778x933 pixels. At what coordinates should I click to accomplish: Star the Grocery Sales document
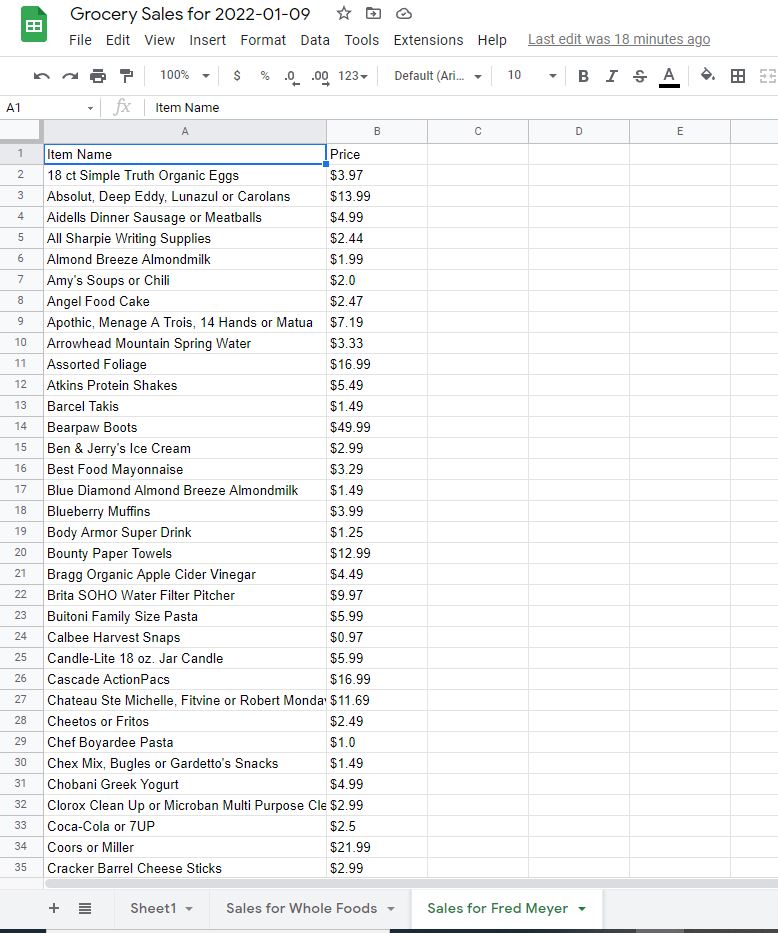[x=344, y=13]
